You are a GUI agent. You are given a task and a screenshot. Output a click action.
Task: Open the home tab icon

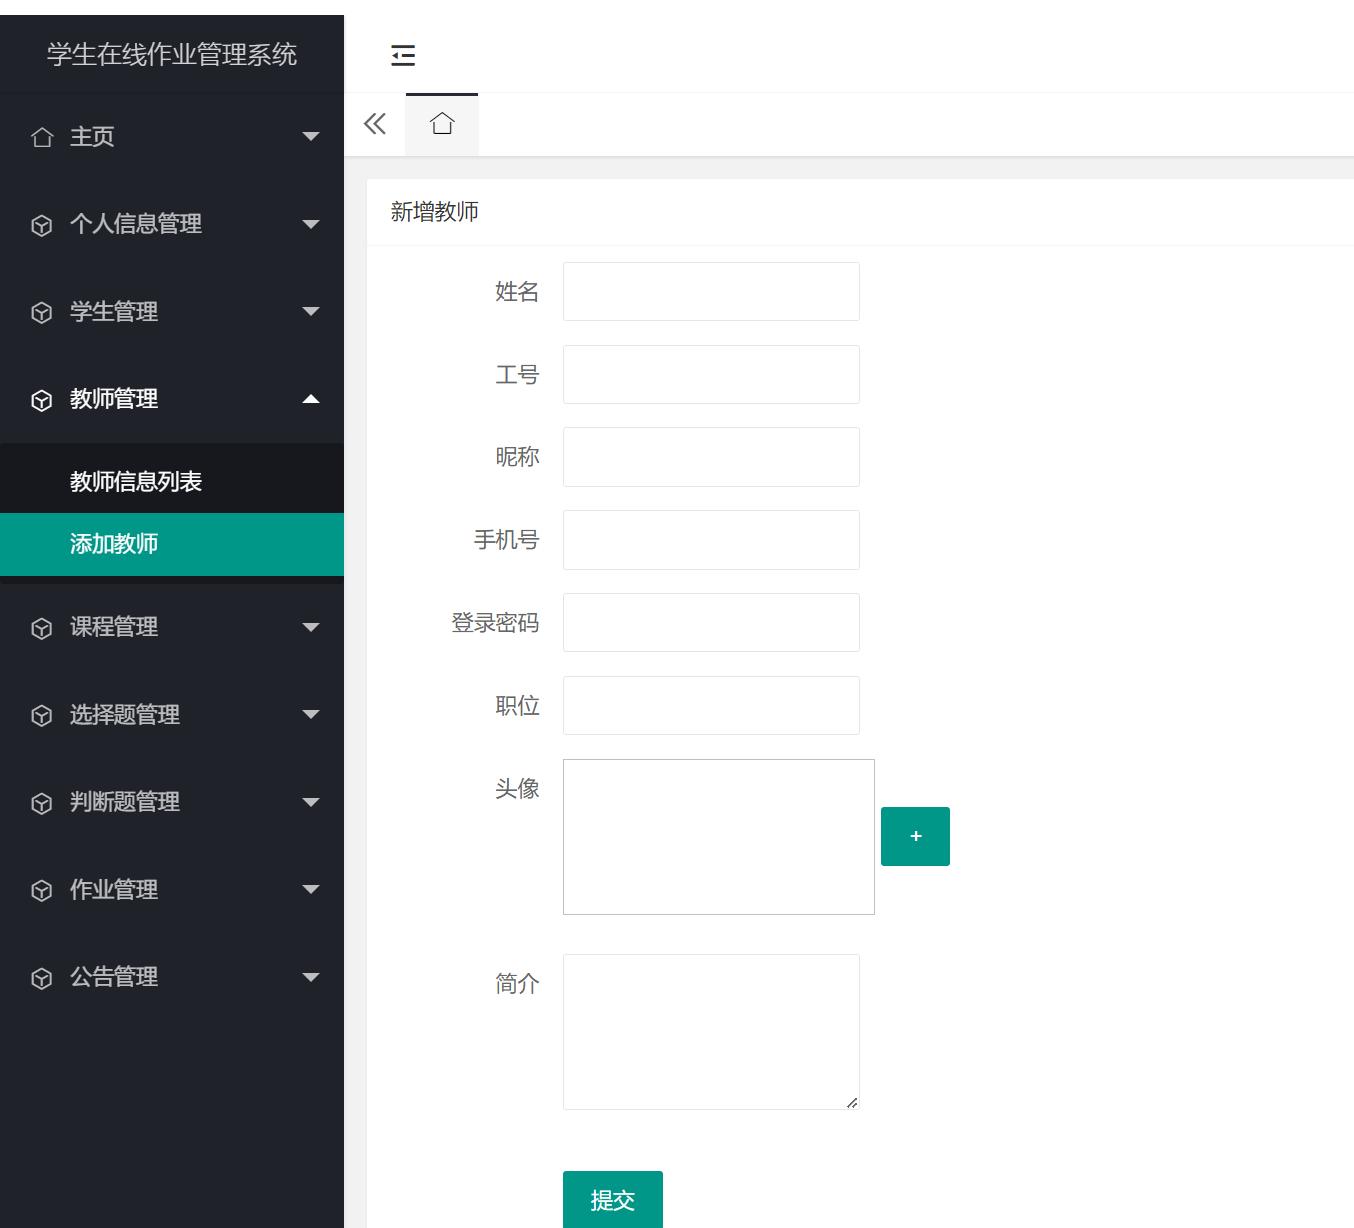click(442, 124)
